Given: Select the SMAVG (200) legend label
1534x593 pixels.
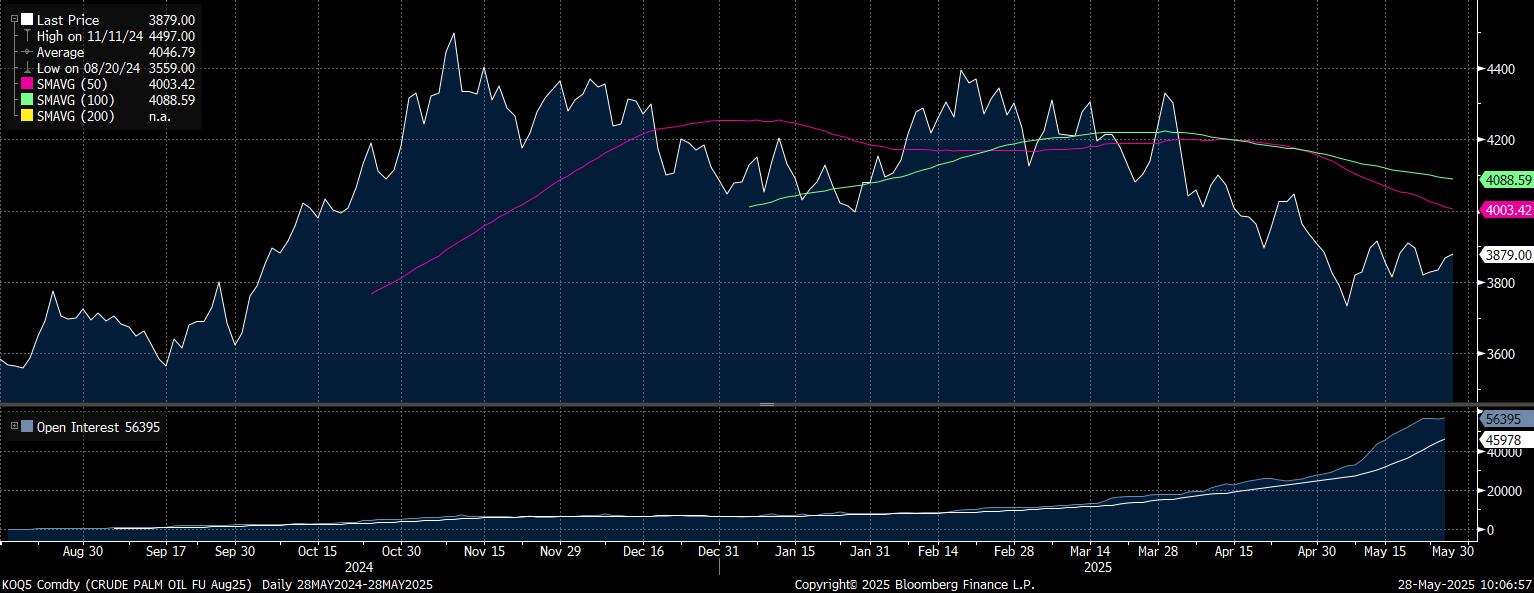Looking at the screenshot, I should coord(75,116).
